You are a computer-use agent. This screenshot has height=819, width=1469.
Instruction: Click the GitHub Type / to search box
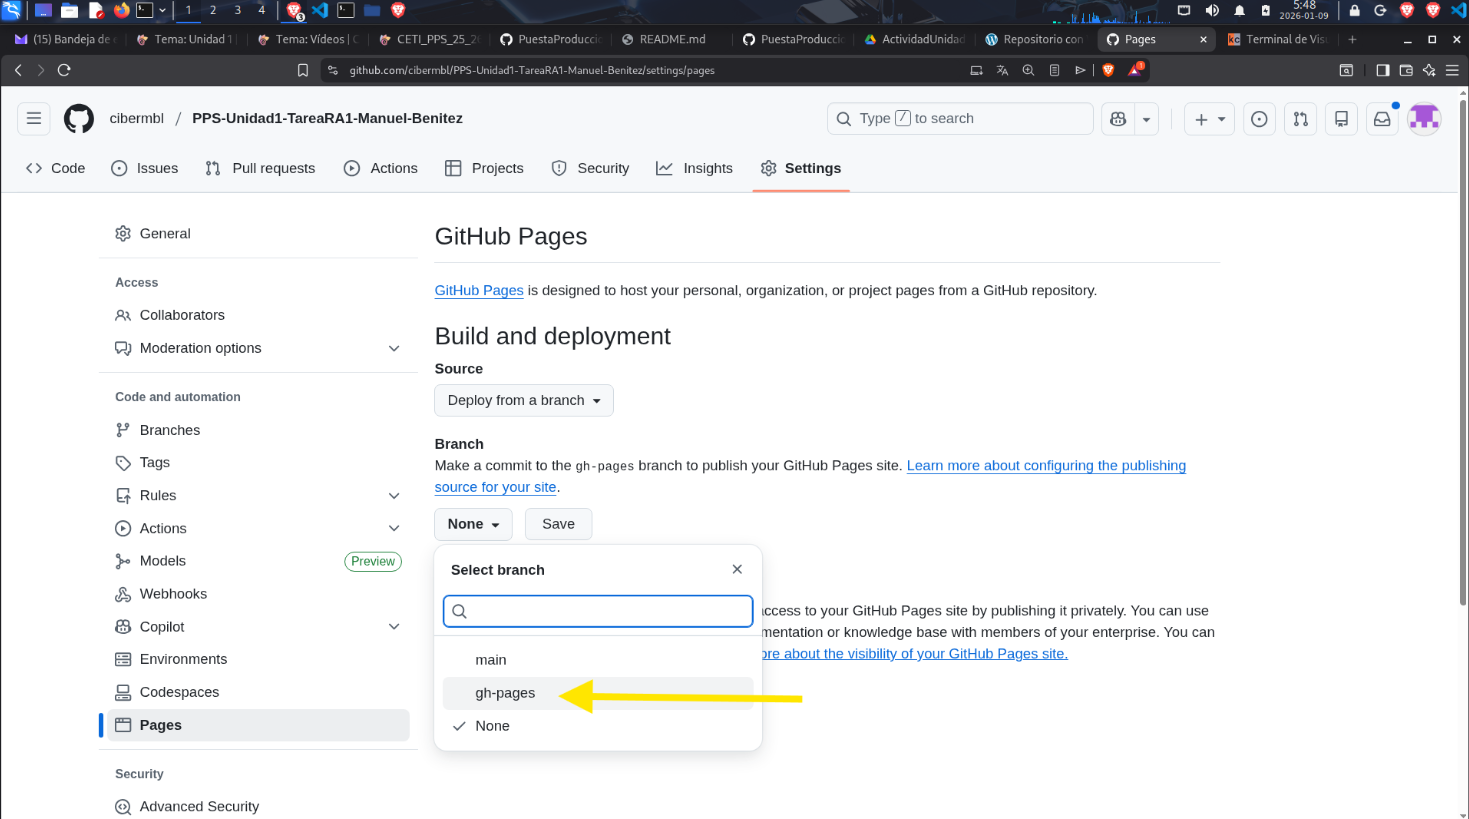coord(960,118)
